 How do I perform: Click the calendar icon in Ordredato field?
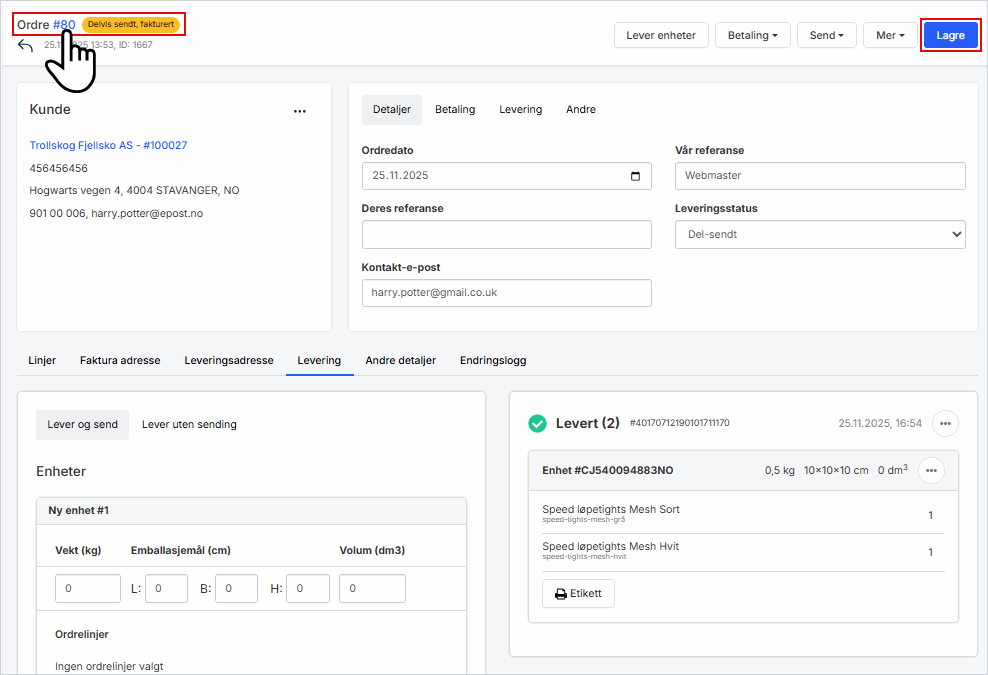click(x=636, y=176)
